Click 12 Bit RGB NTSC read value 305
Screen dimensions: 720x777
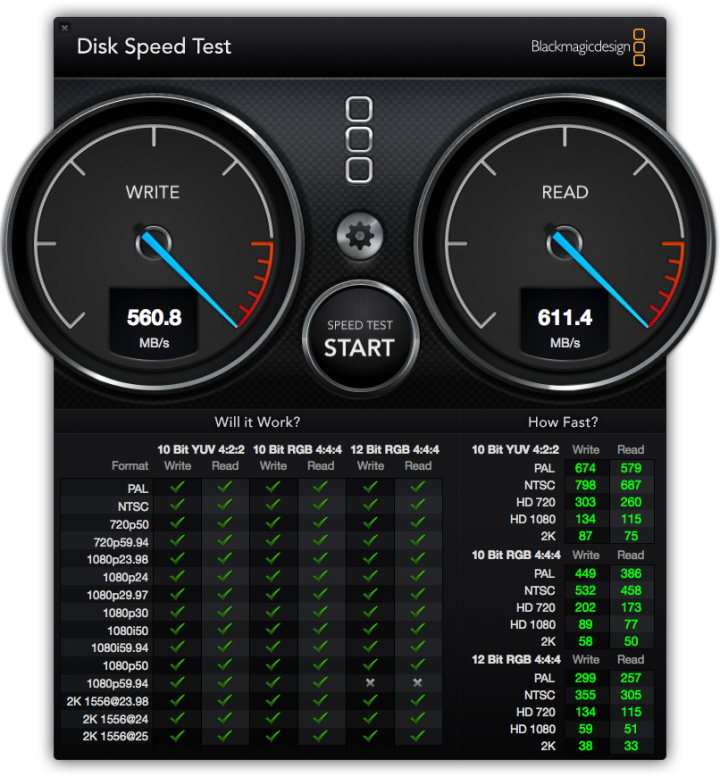point(631,695)
